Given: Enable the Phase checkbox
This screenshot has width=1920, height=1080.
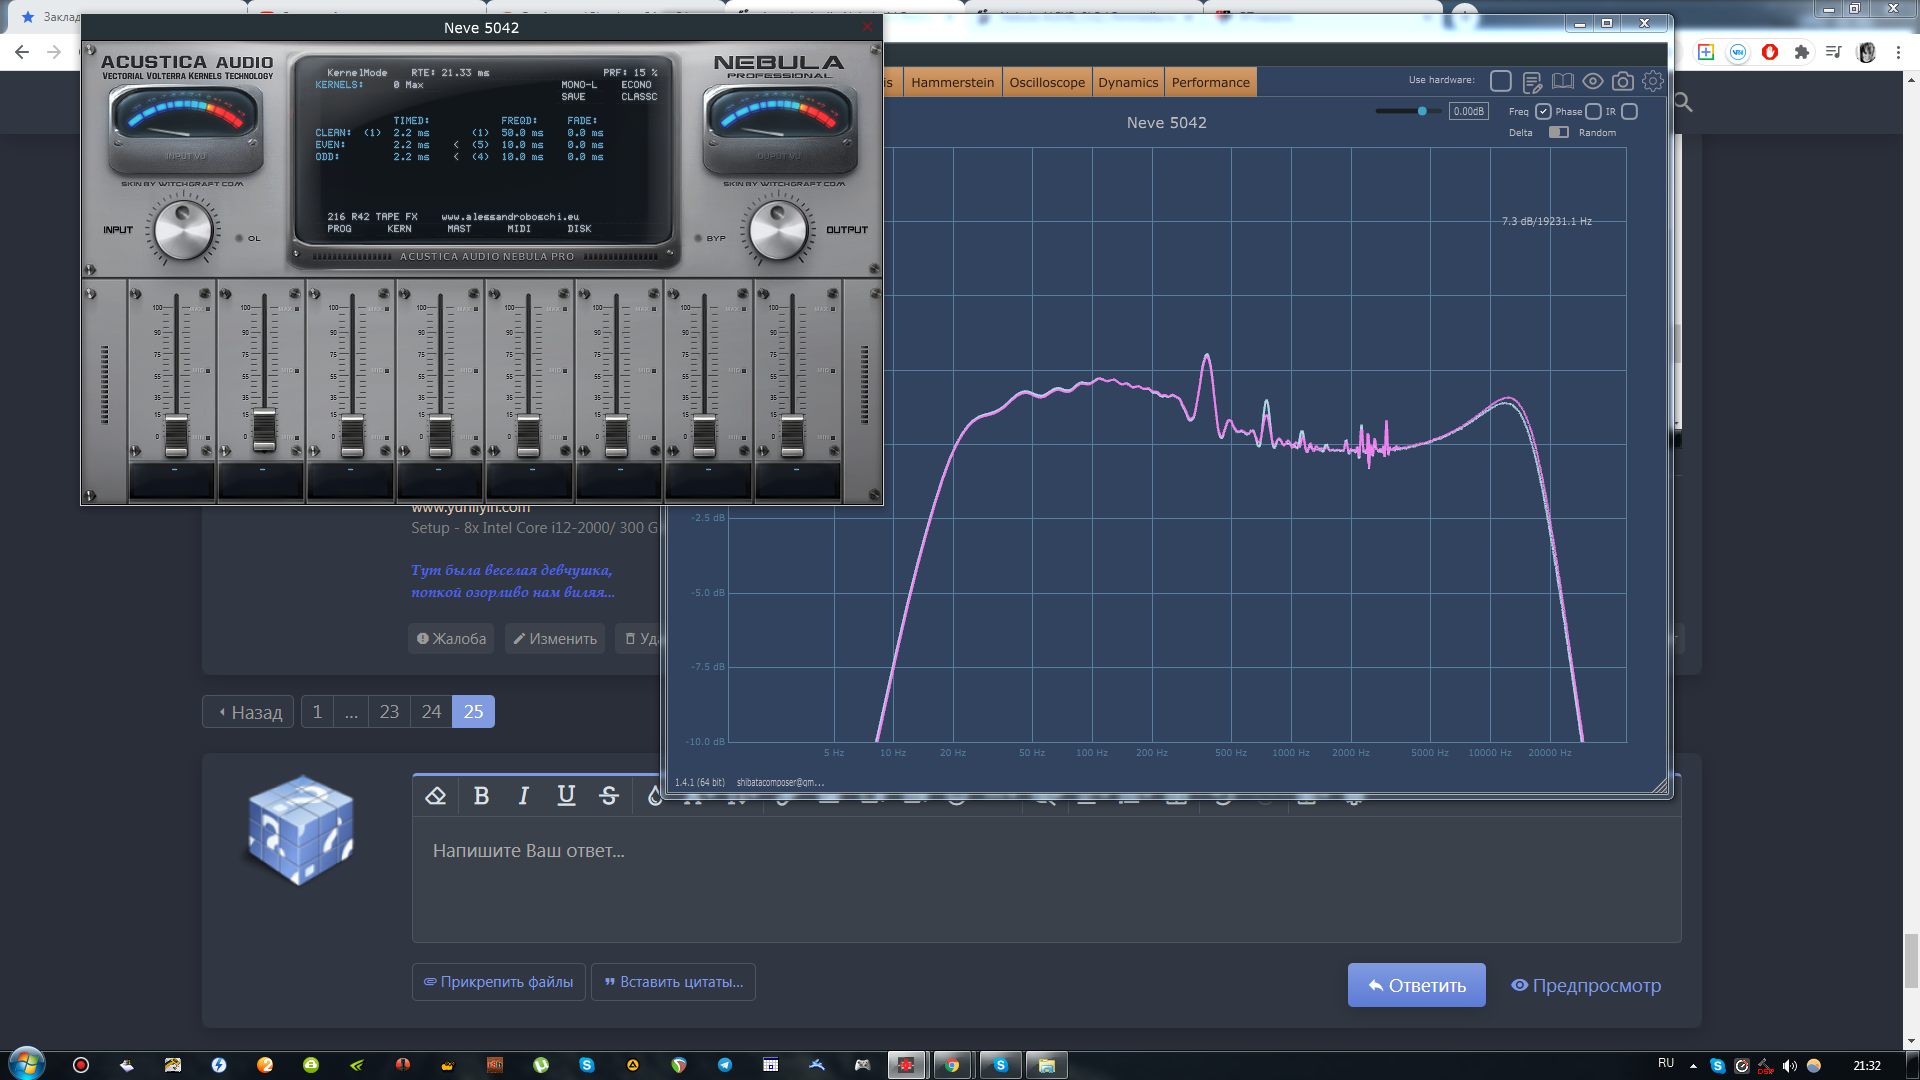Looking at the screenshot, I should pyautogui.click(x=1594, y=111).
